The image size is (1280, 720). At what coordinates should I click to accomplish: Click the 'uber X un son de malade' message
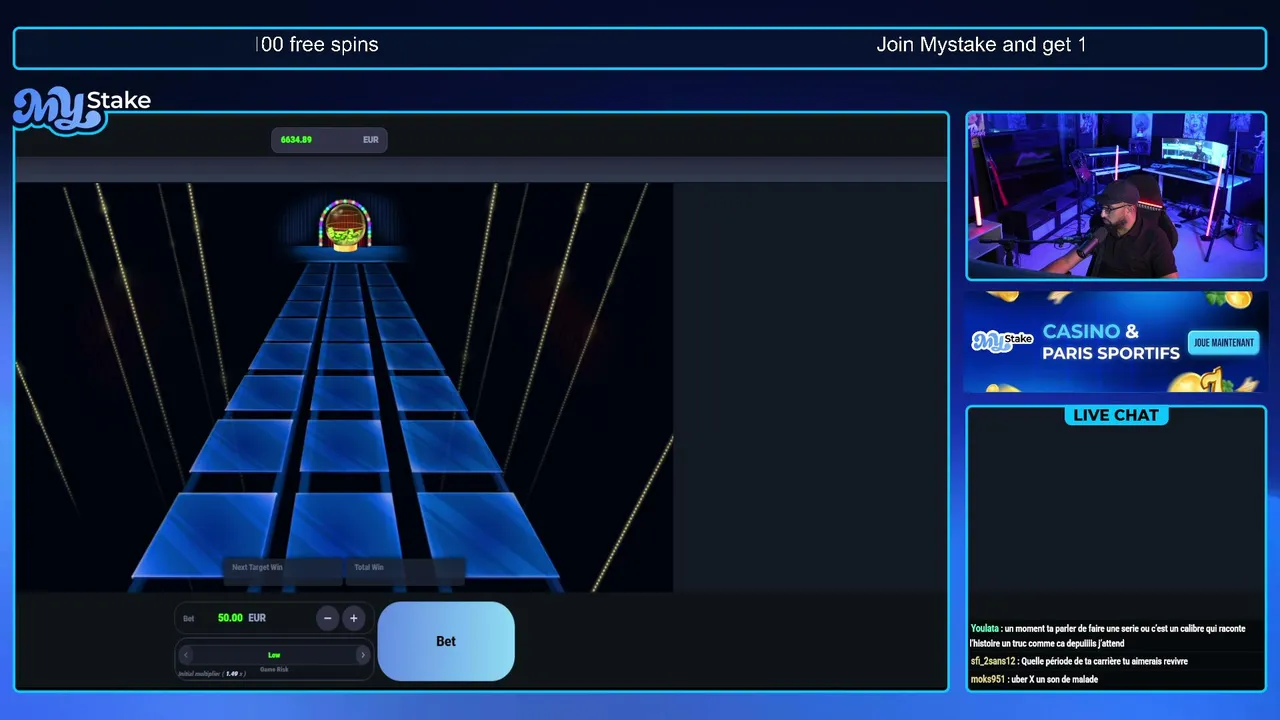(1054, 679)
